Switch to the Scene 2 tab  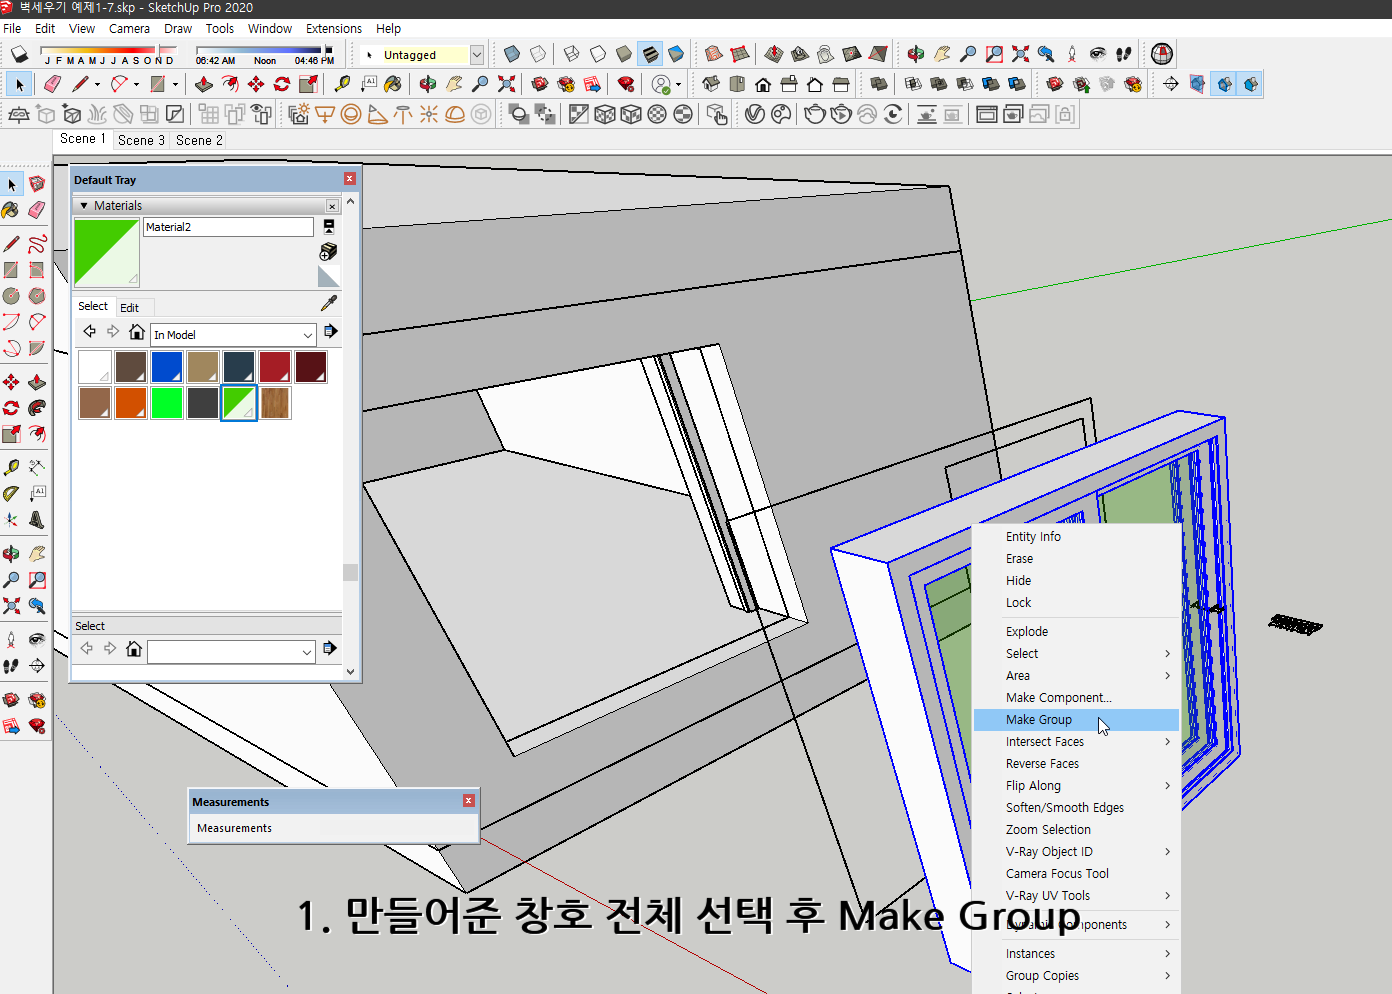(198, 140)
